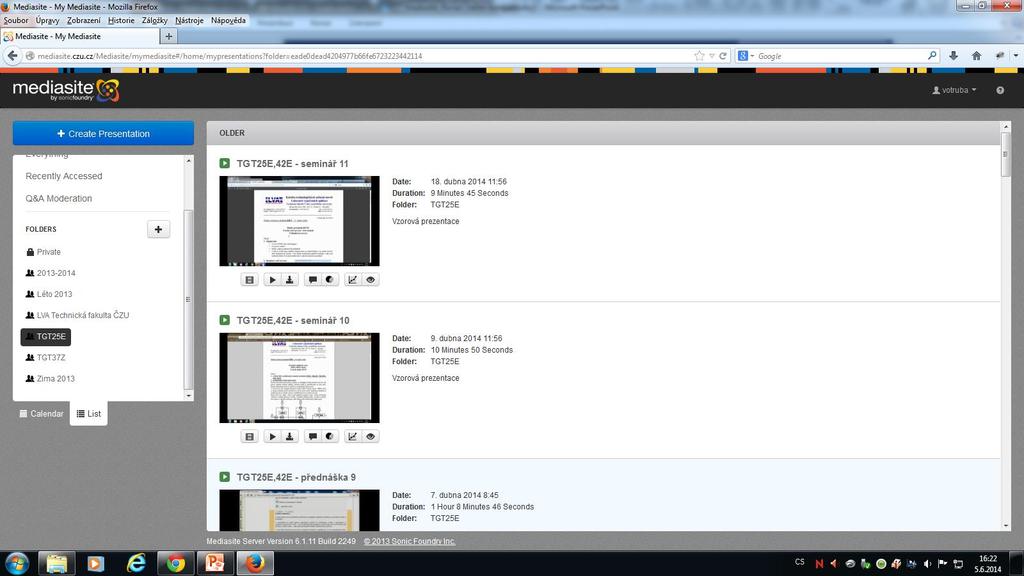
Task: Select the TGT25E folder
Action: tap(46, 336)
